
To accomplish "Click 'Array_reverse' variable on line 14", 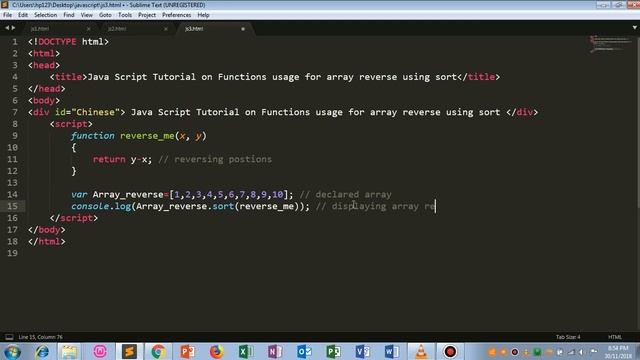I will tap(128, 195).
